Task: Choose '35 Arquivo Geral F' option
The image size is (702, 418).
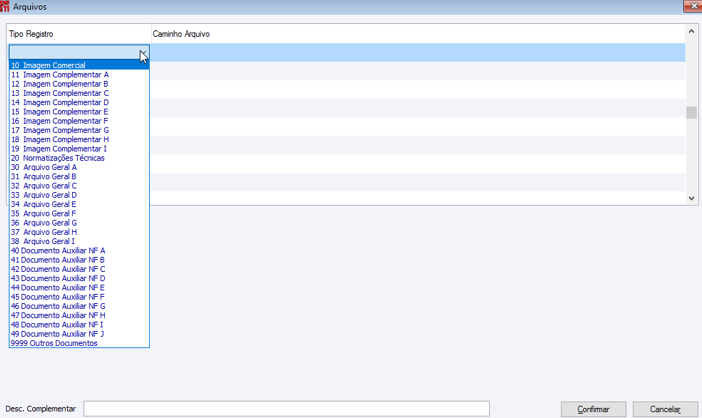Action: (79, 213)
